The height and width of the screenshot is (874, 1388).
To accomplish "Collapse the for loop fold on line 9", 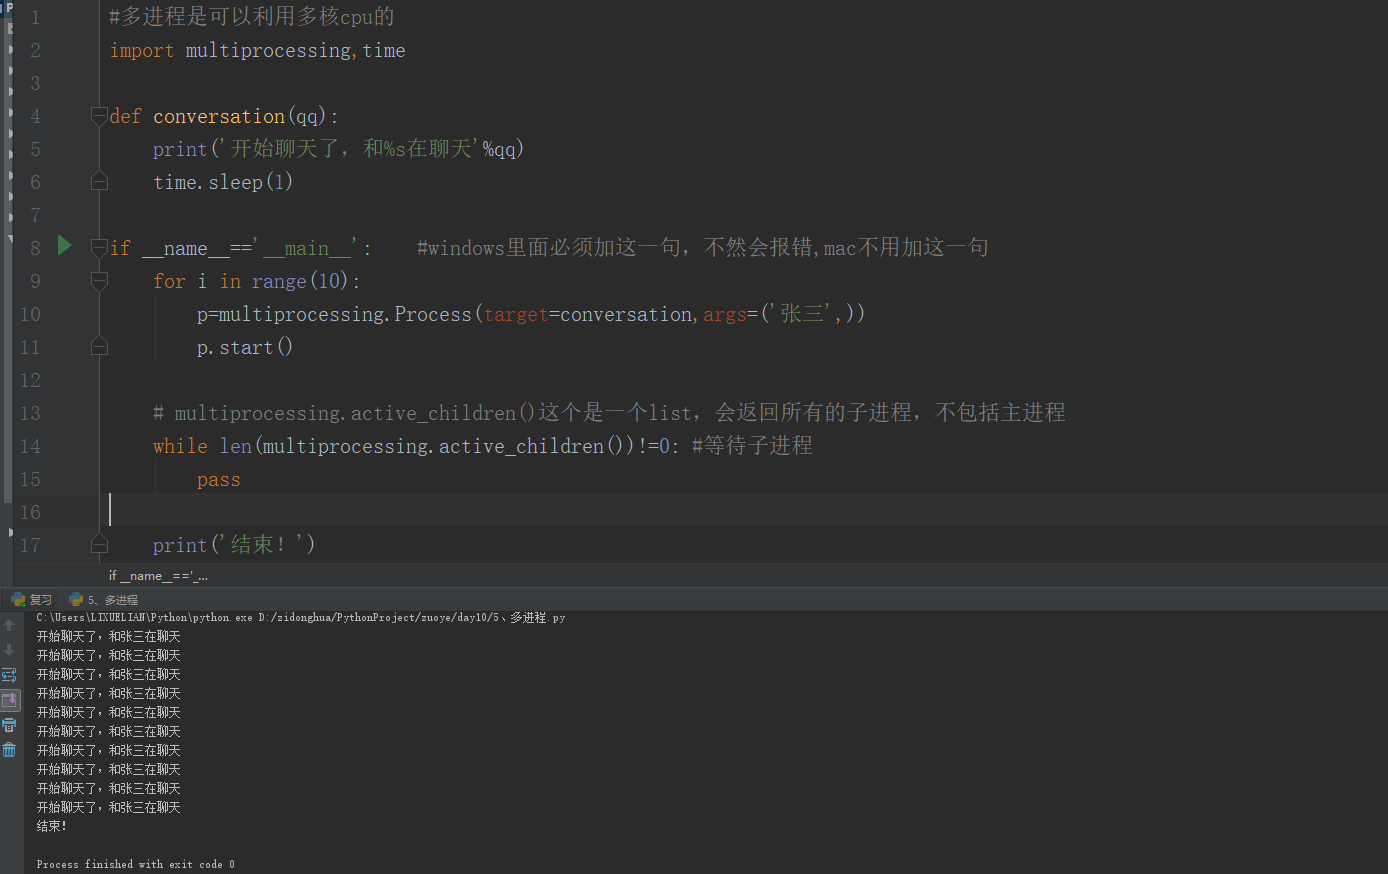I will tap(99, 281).
